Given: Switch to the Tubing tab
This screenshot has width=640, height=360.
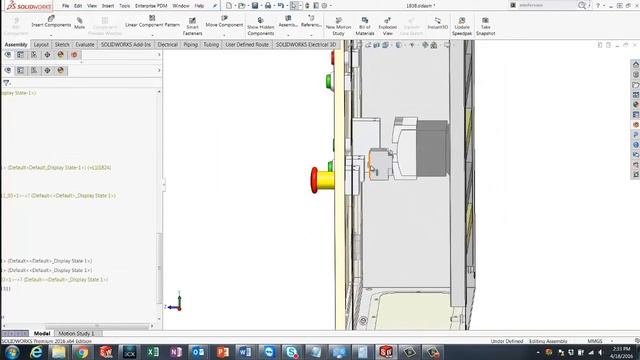Looking at the screenshot, I should click(211, 44).
